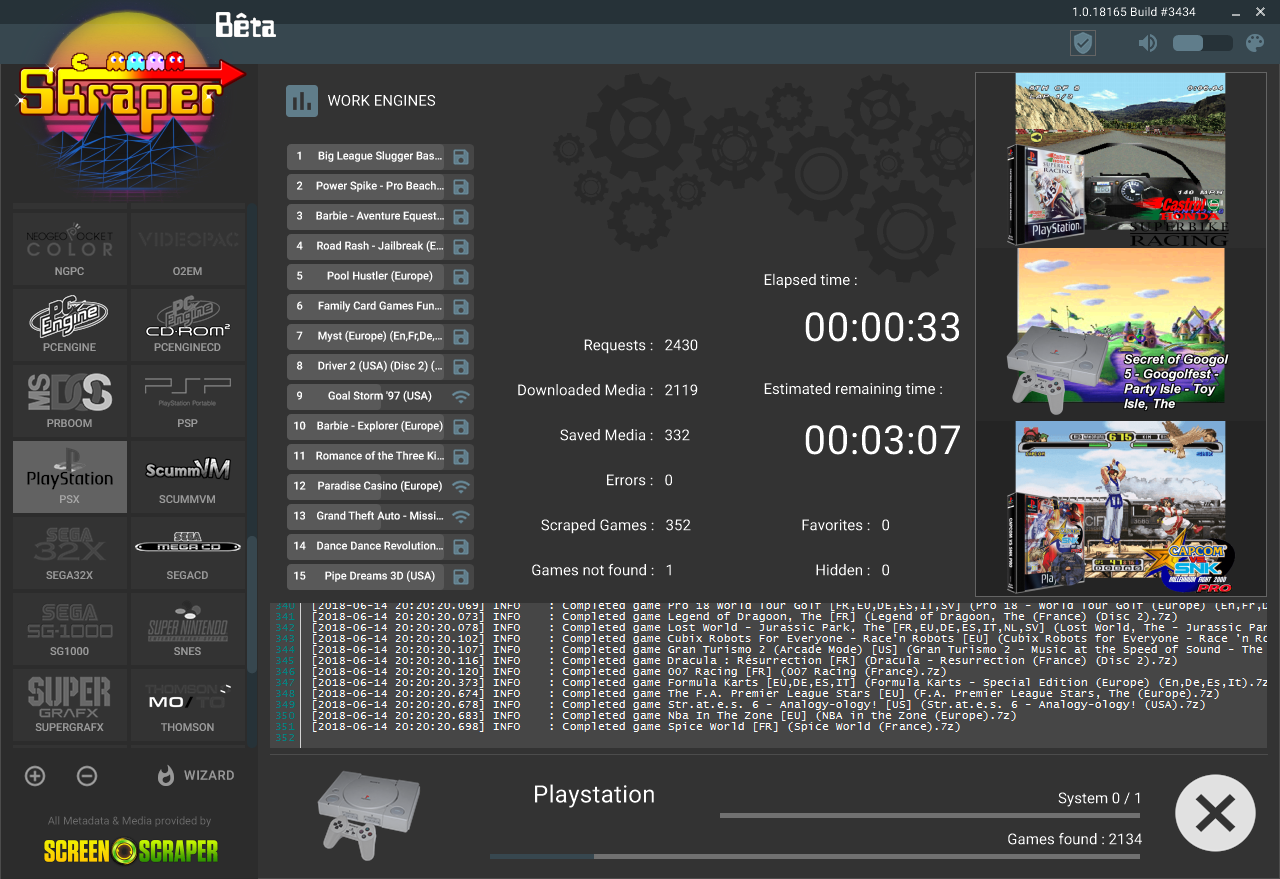1280x879 pixels.
Task: Click the shield verification icon
Action: pos(1082,43)
